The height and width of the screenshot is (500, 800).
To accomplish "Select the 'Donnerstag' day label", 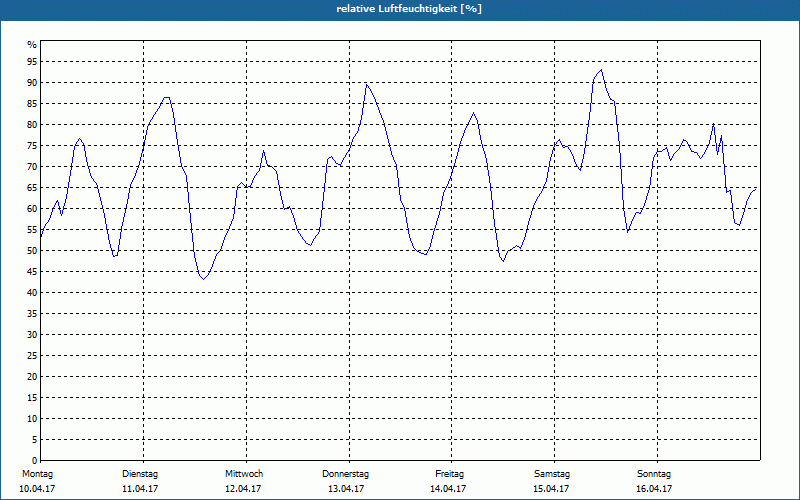I will [345, 474].
